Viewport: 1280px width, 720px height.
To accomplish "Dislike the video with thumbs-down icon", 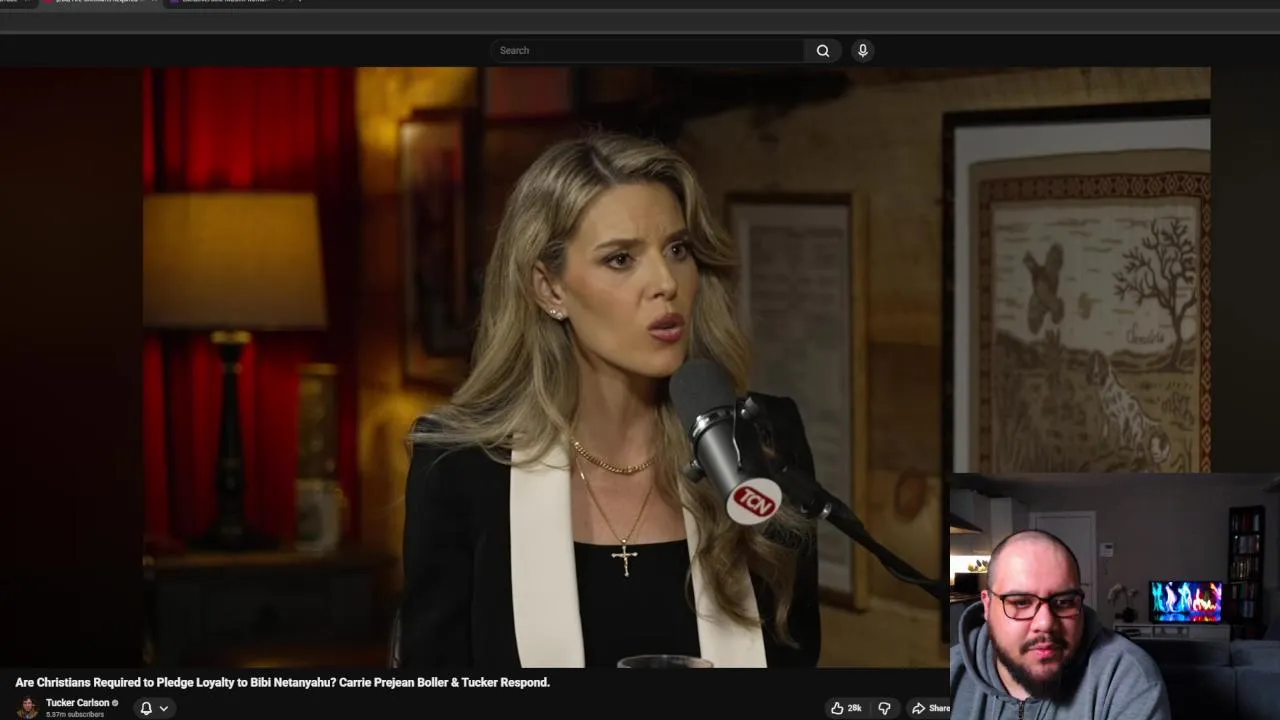I will coord(884,708).
